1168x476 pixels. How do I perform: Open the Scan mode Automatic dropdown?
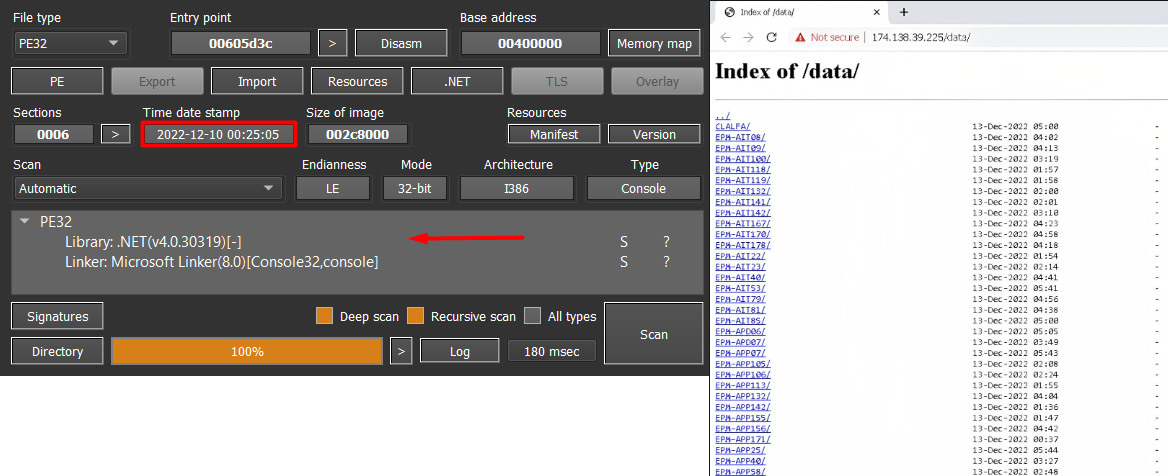click(x=148, y=188)
